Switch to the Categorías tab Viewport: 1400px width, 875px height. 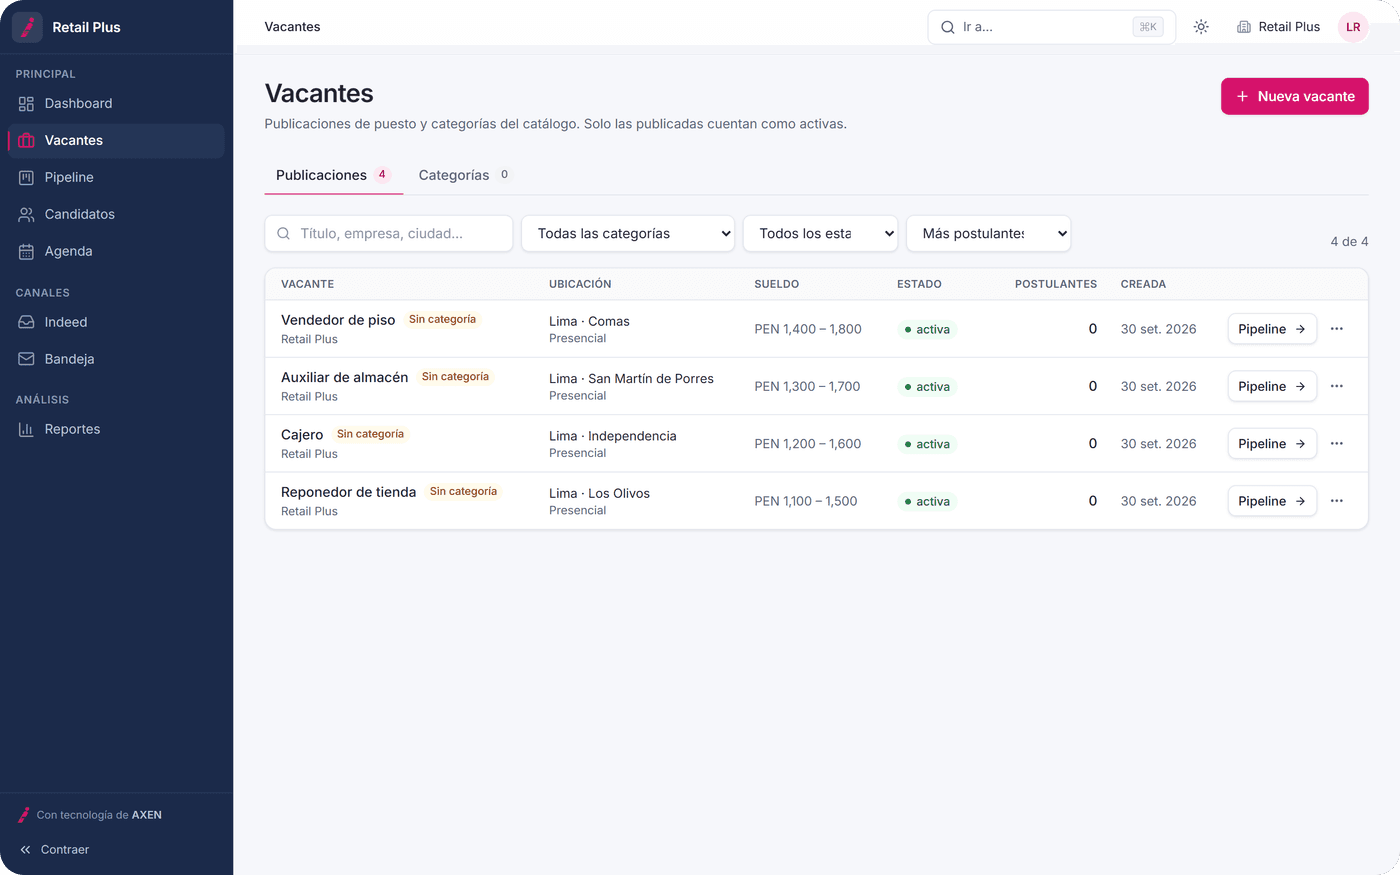click(x=463, y=175)
